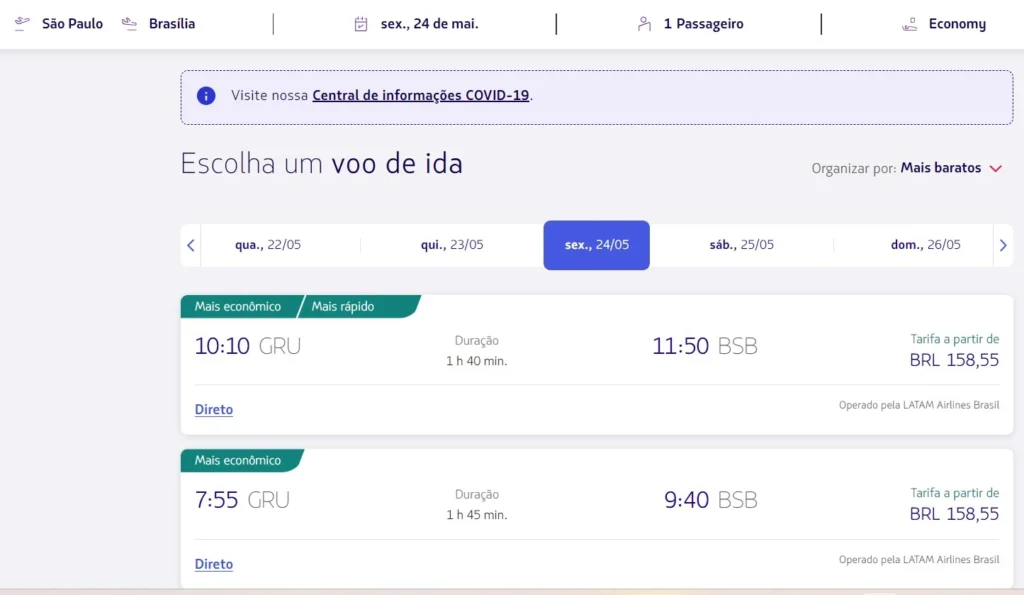The width and height of the screenshot is (1024, 595).
Task: Click the blue info icon in COVID banner
Action: coord(206,96)
